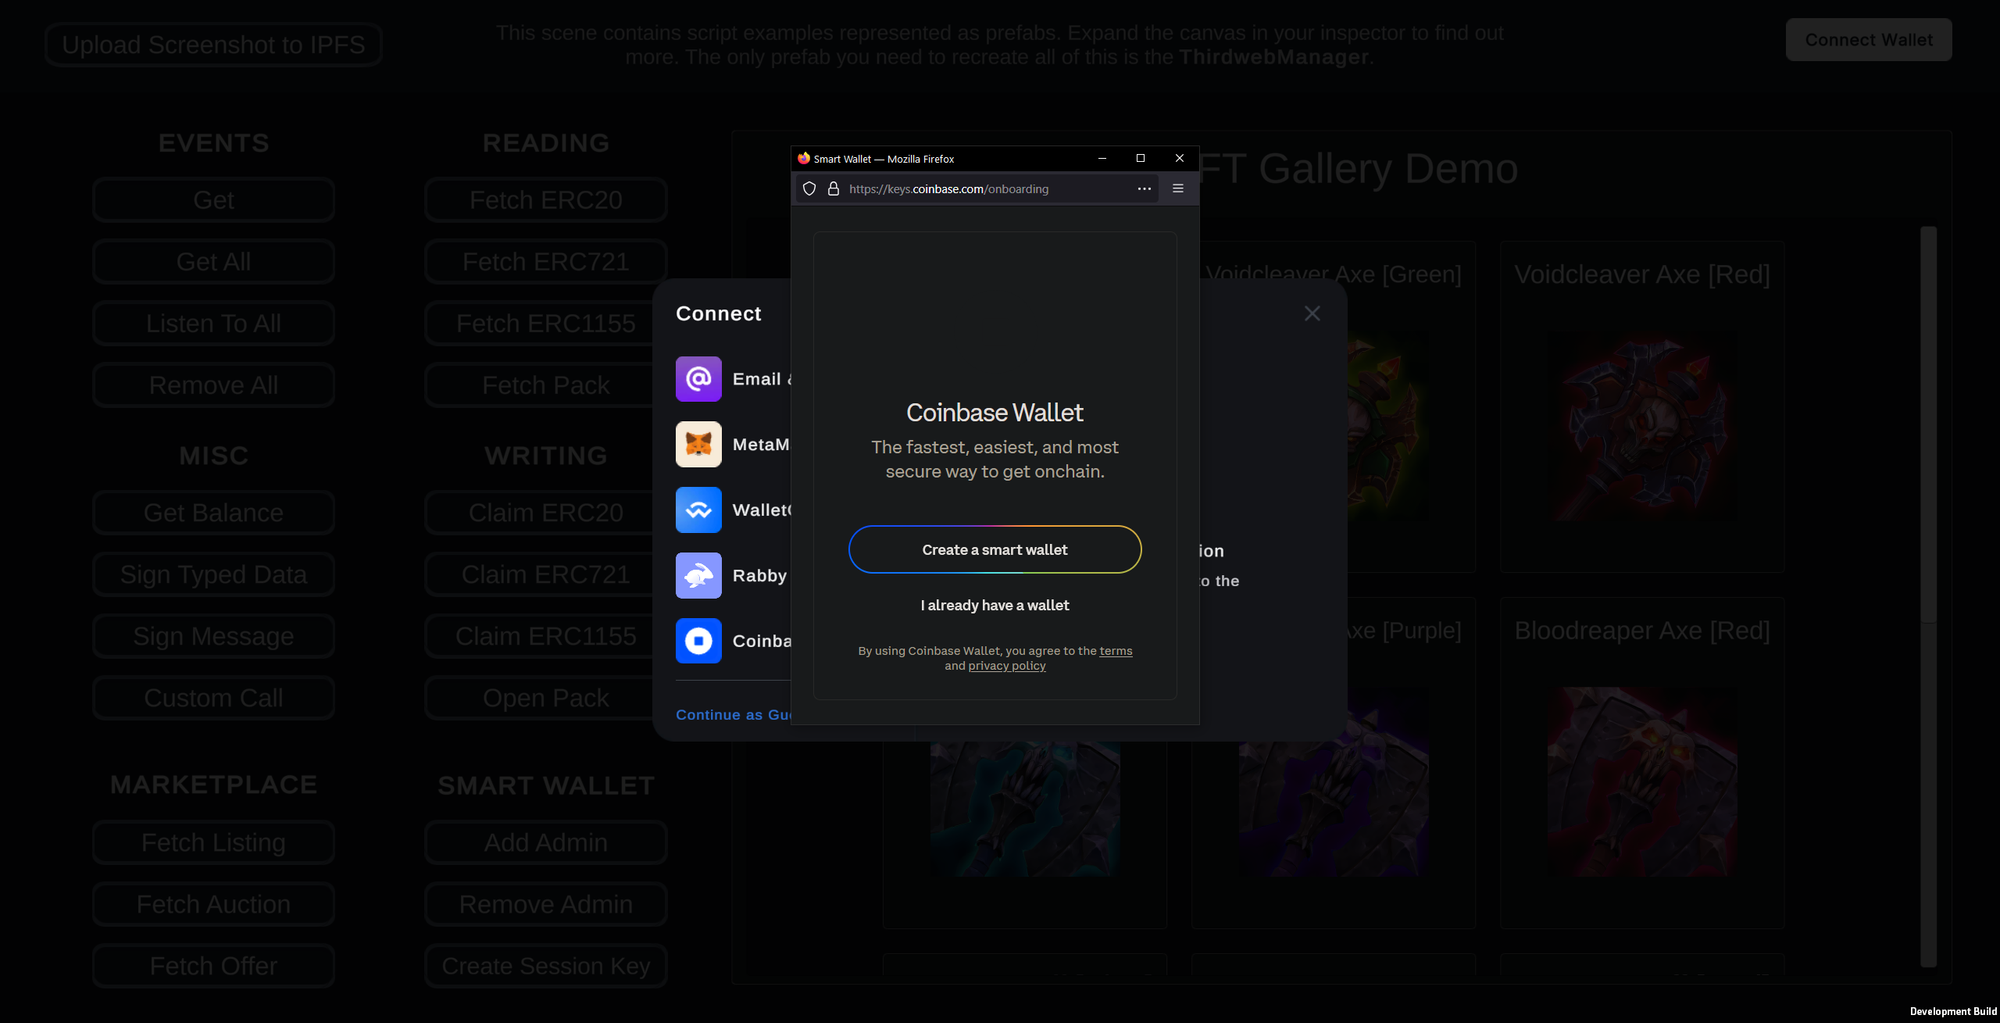Close the Connect modal with the X
Viewport: 2000px width, 1023px height.
[1312, 314]
